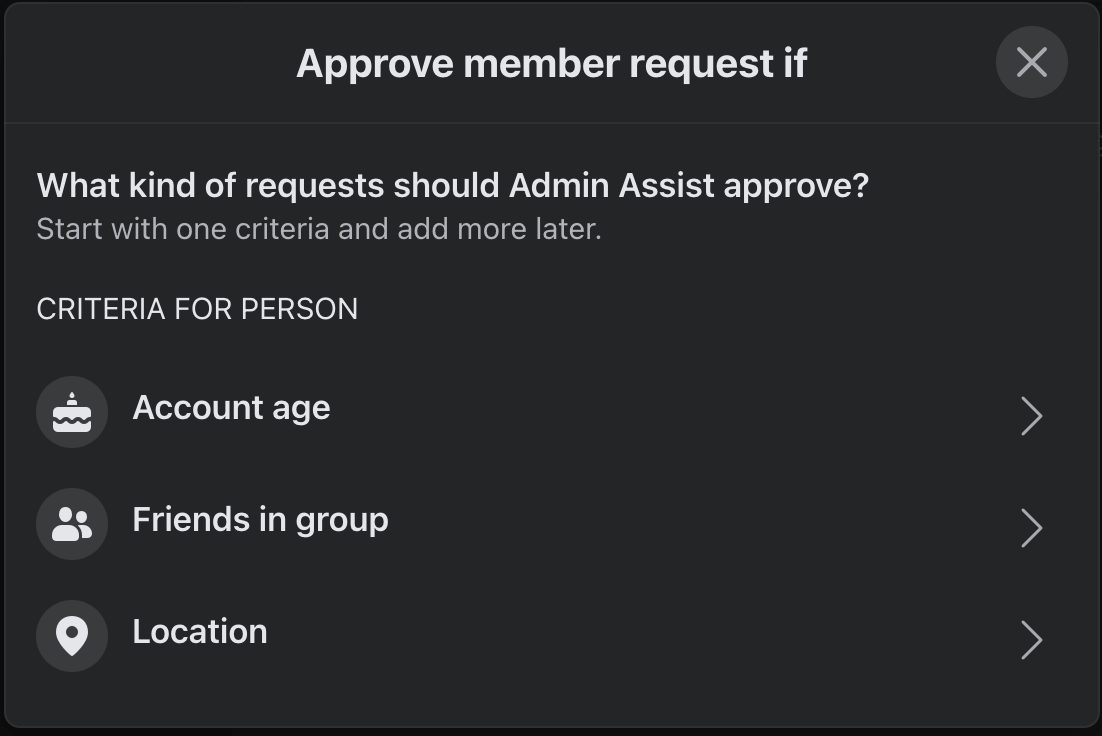Select the Account age label text
This screenshot has height=736, width=1102.
[231, 408]
